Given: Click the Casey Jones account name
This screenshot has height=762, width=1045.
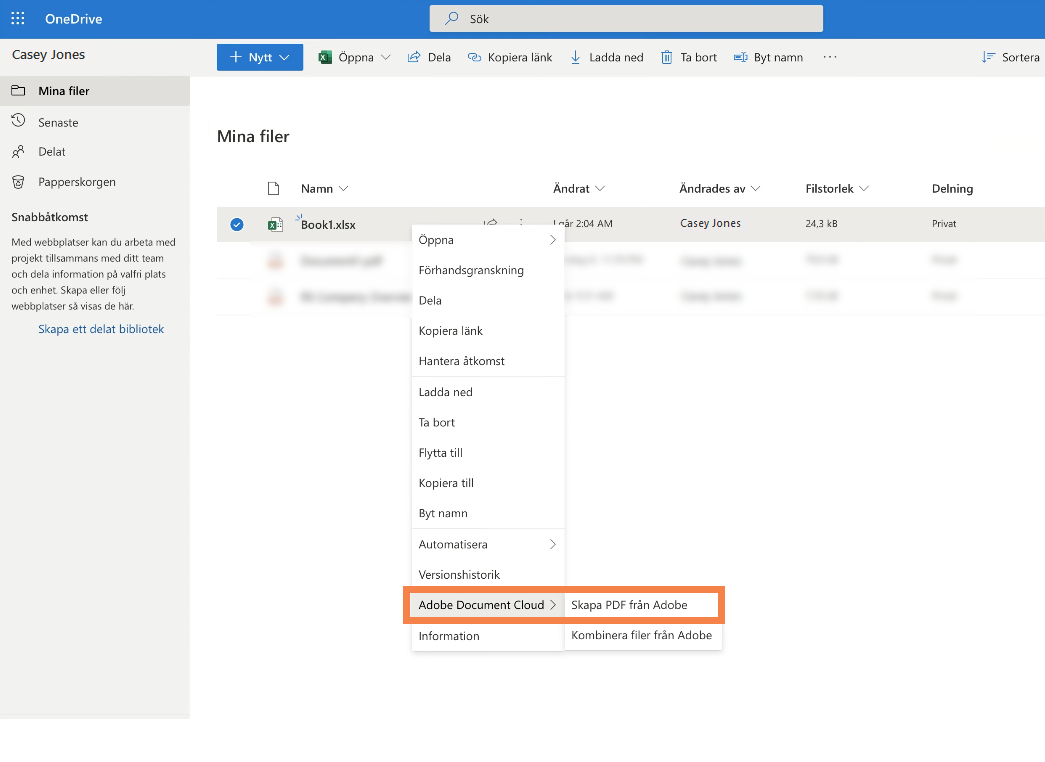Looking at the screenshot, I should (x=48, y=55).
